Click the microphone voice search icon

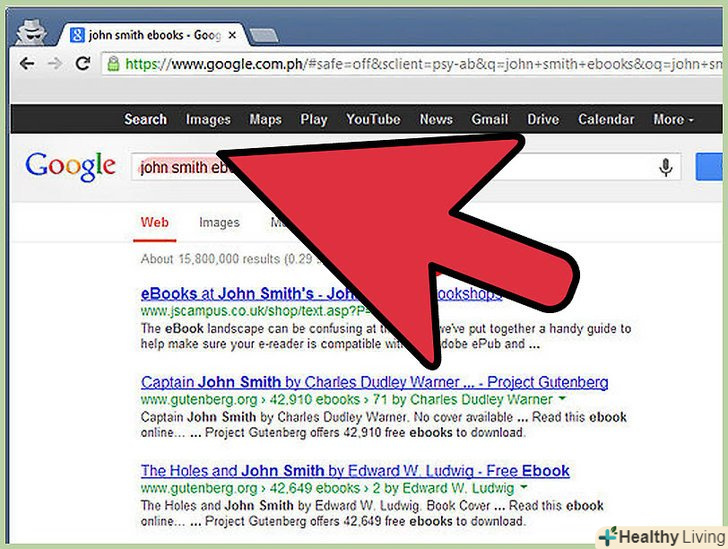[x=665, y=167]
